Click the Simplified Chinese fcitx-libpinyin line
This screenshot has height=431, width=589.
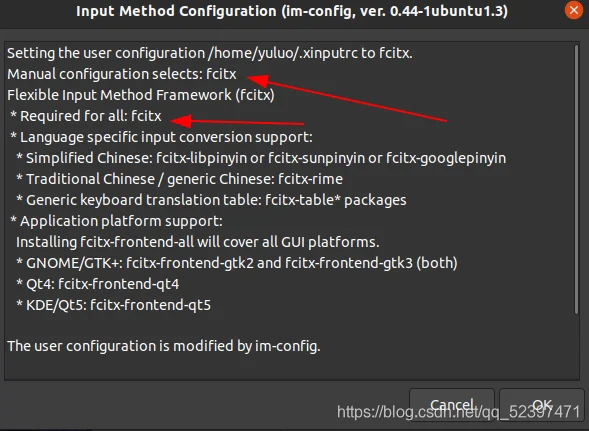pos(261,158)
